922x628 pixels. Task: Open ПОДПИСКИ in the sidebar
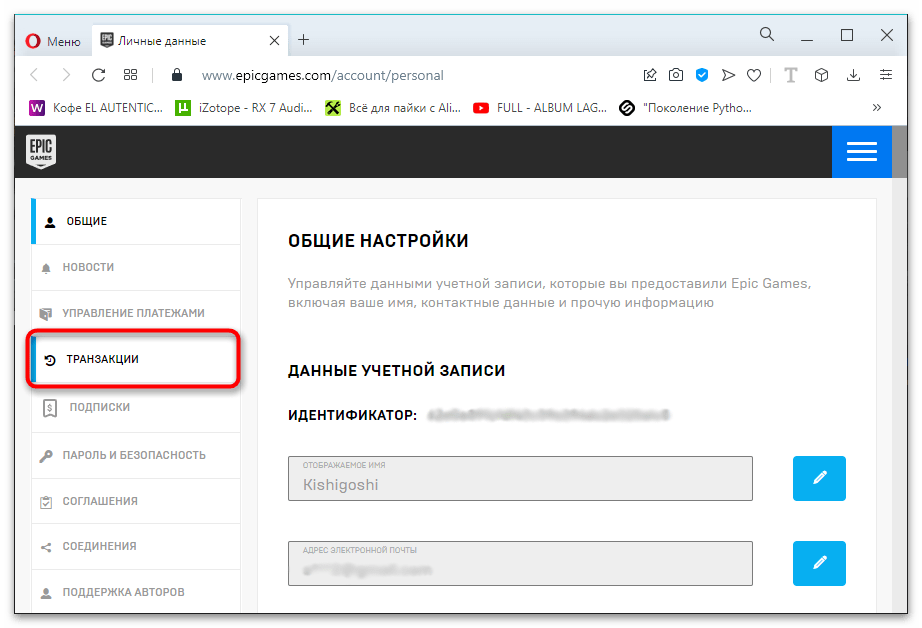(x=136, y=407)
